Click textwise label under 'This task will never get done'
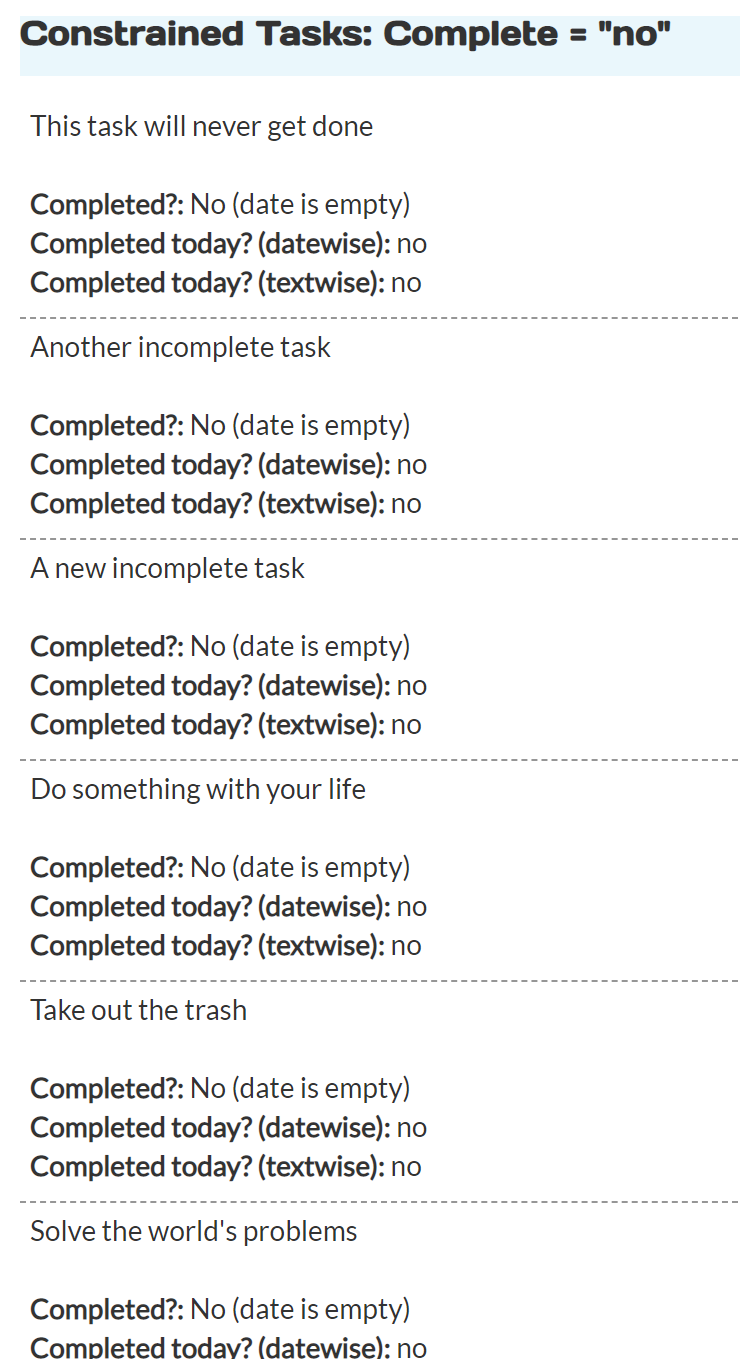This screenshot has height=1359, width=743. (207, 283)
